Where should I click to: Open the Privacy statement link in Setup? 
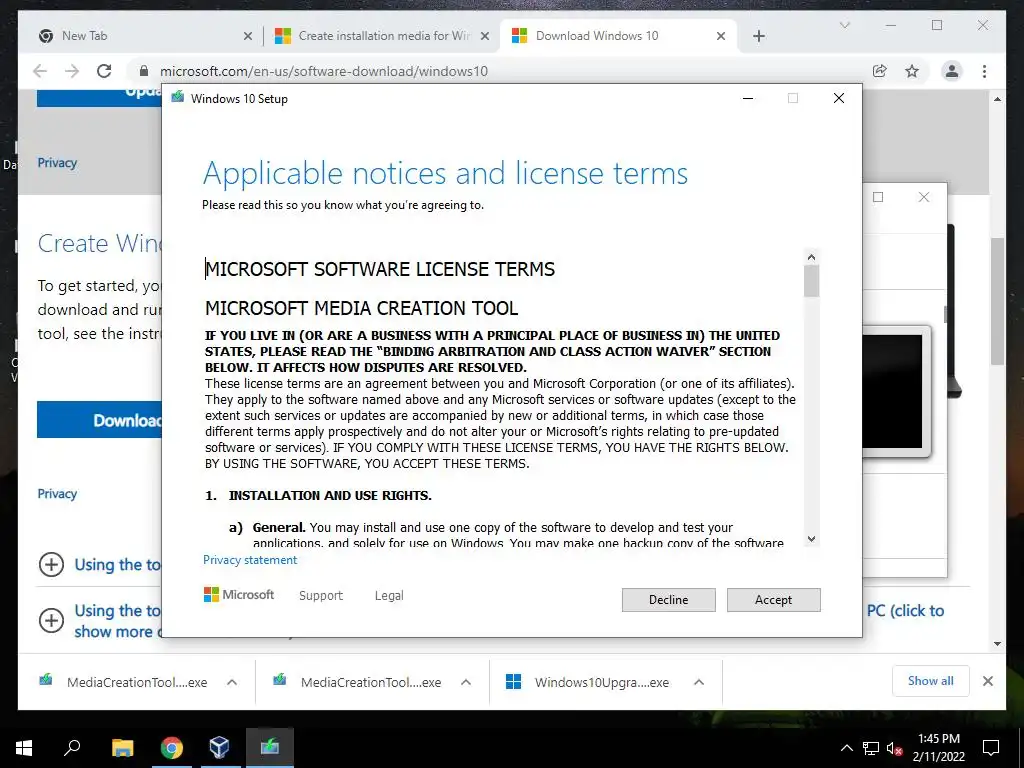tap(249, 560)
